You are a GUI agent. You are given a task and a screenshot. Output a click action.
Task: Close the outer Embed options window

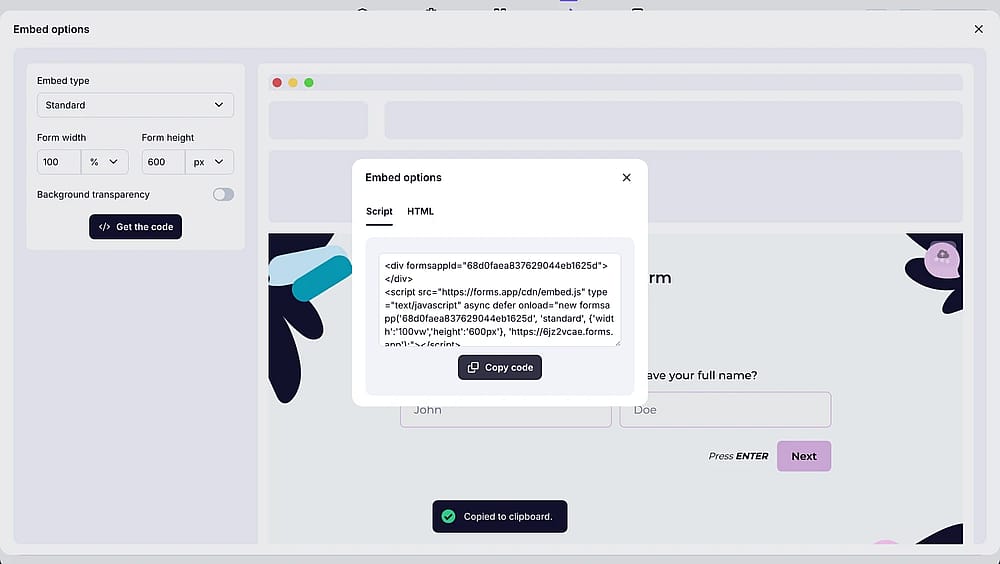[x=978, y=29]
